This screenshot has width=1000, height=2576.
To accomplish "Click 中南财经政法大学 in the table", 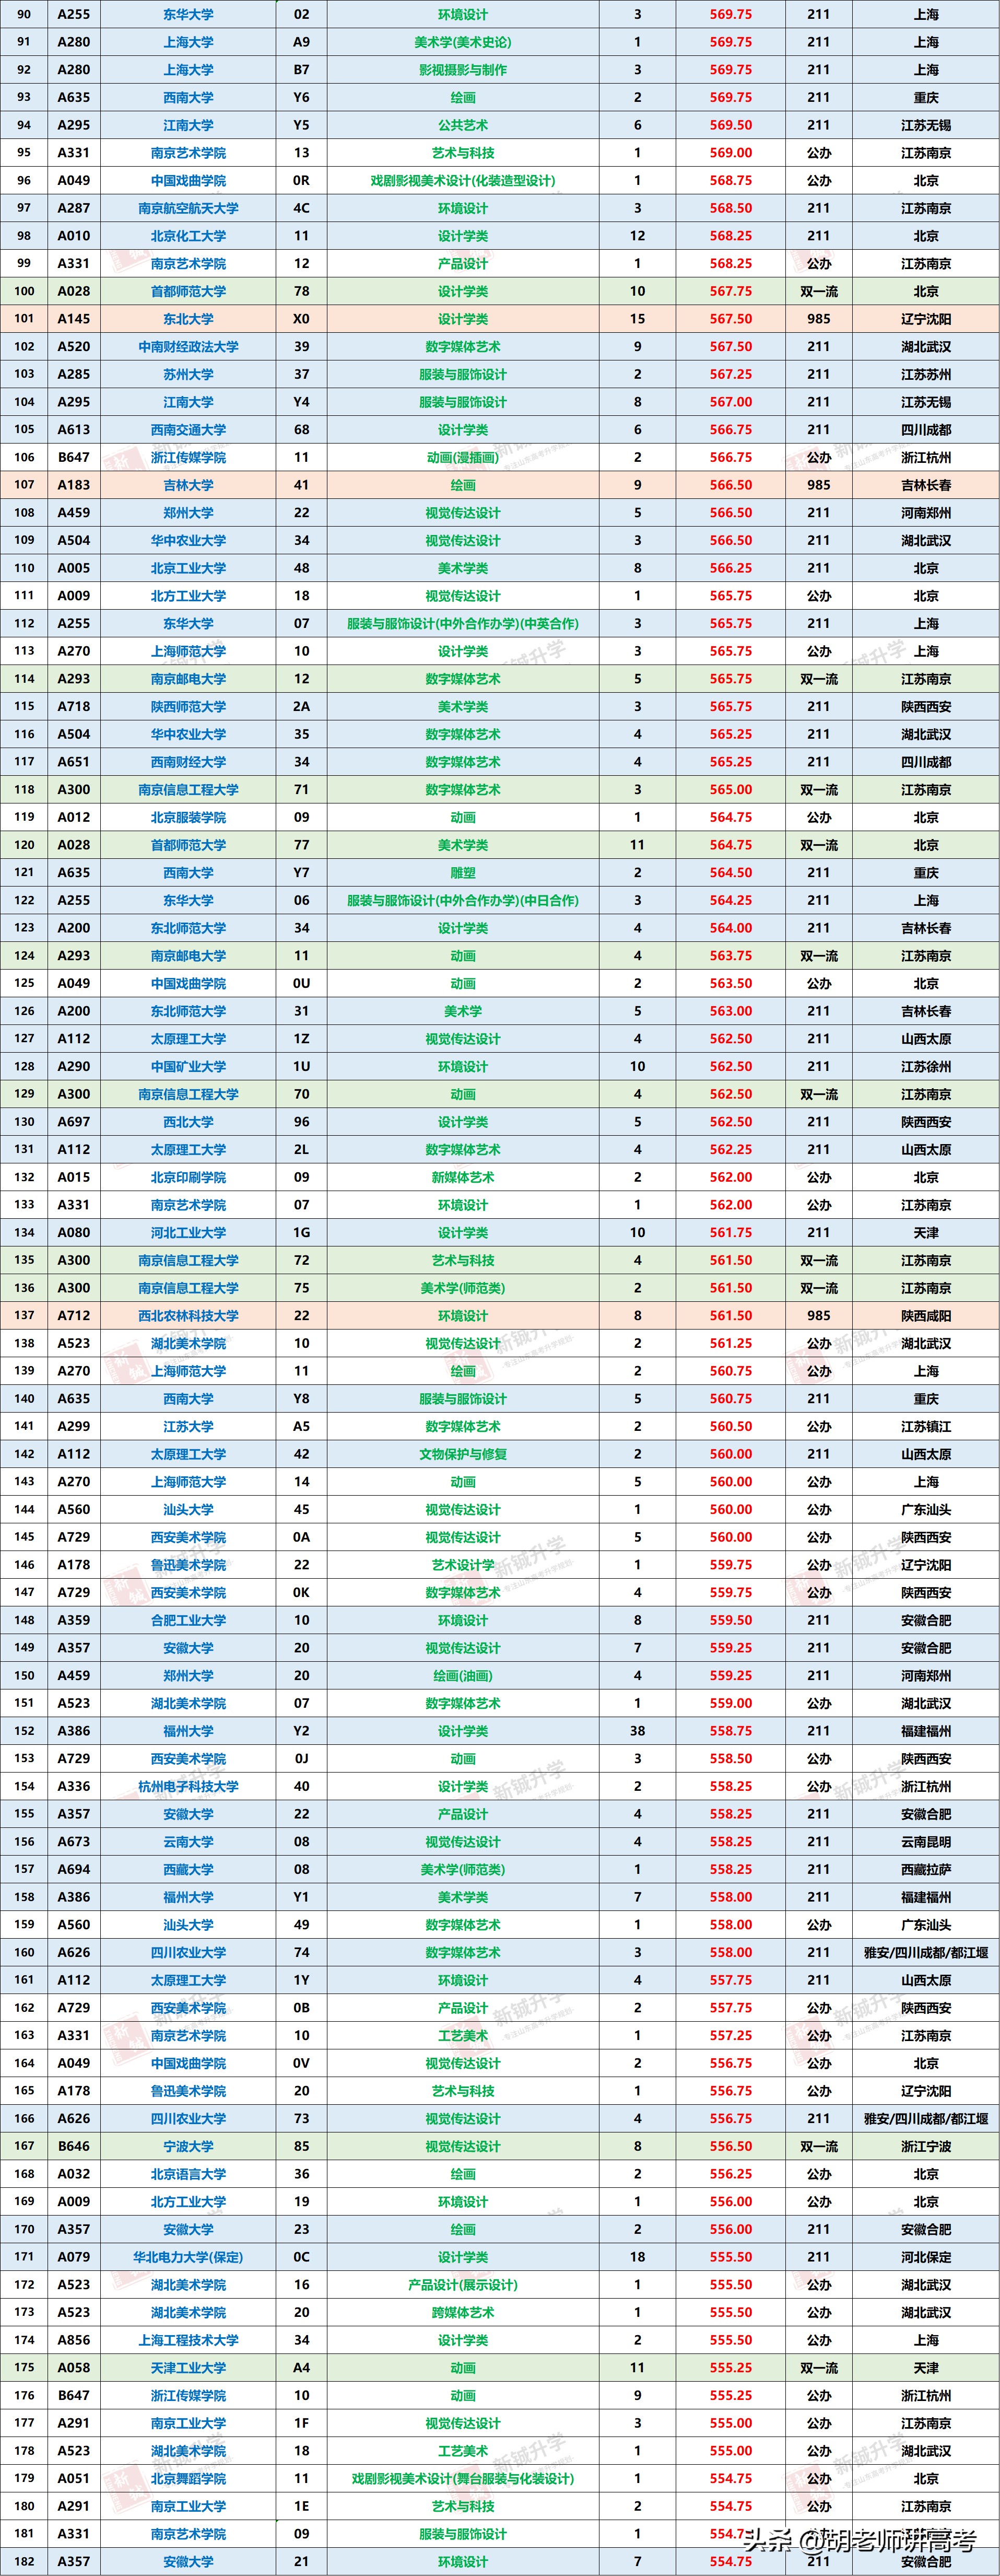I will (x=188, y=347).
